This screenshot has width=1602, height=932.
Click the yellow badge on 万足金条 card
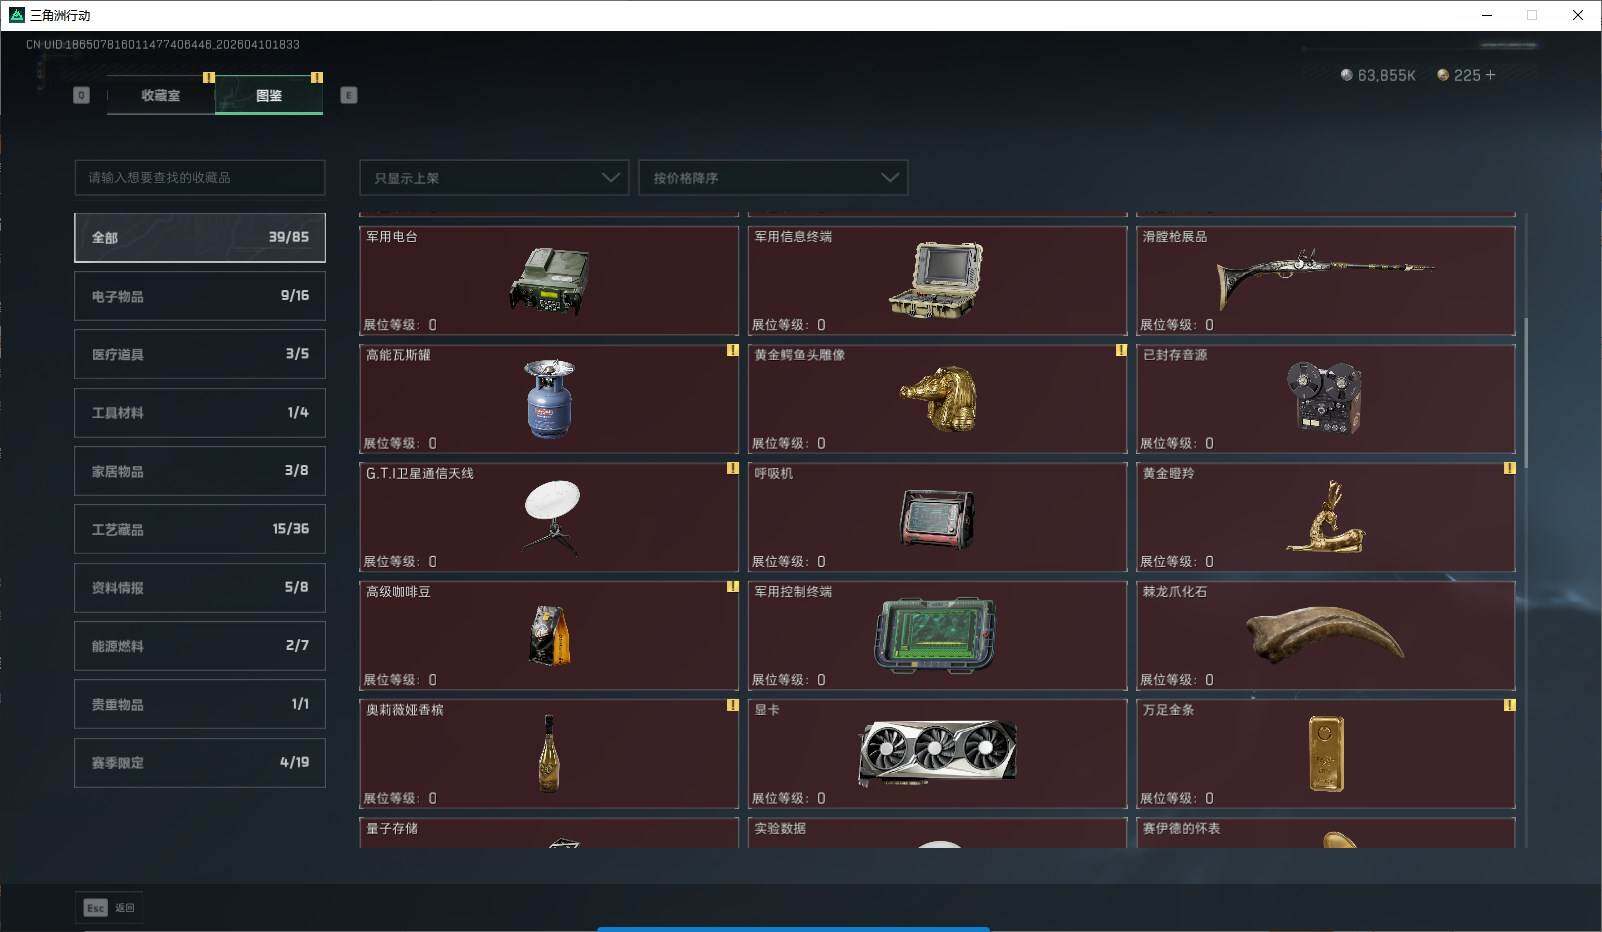[1509, 708]
